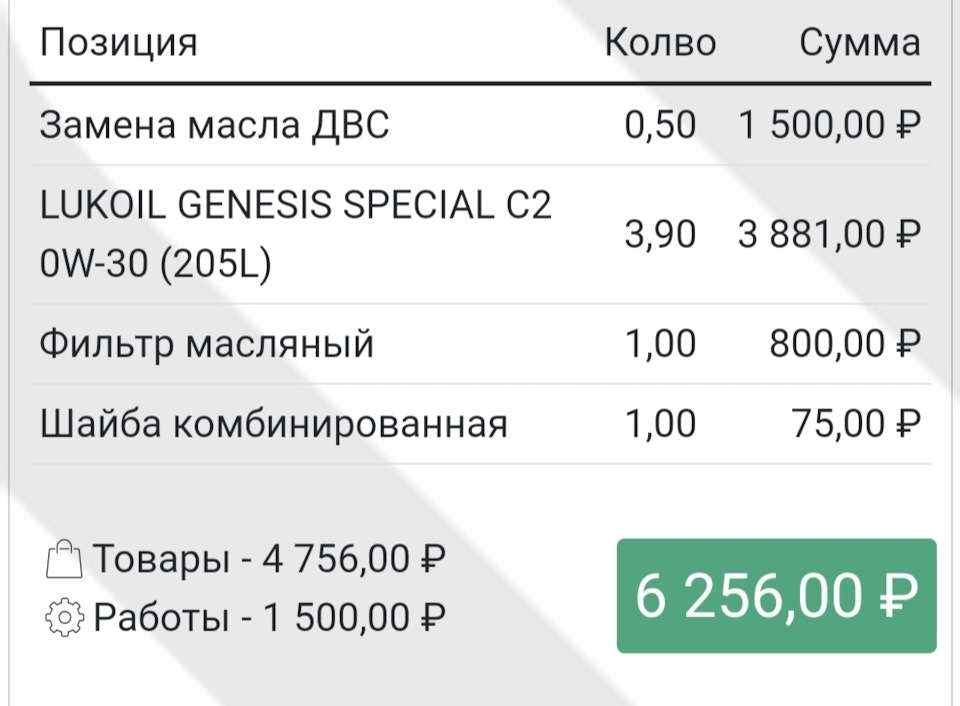The width and height of the screenshot is (960, 706).
Task: Tap the green total 6 256,00 ₽ button
Action: (x=776, y=596)
